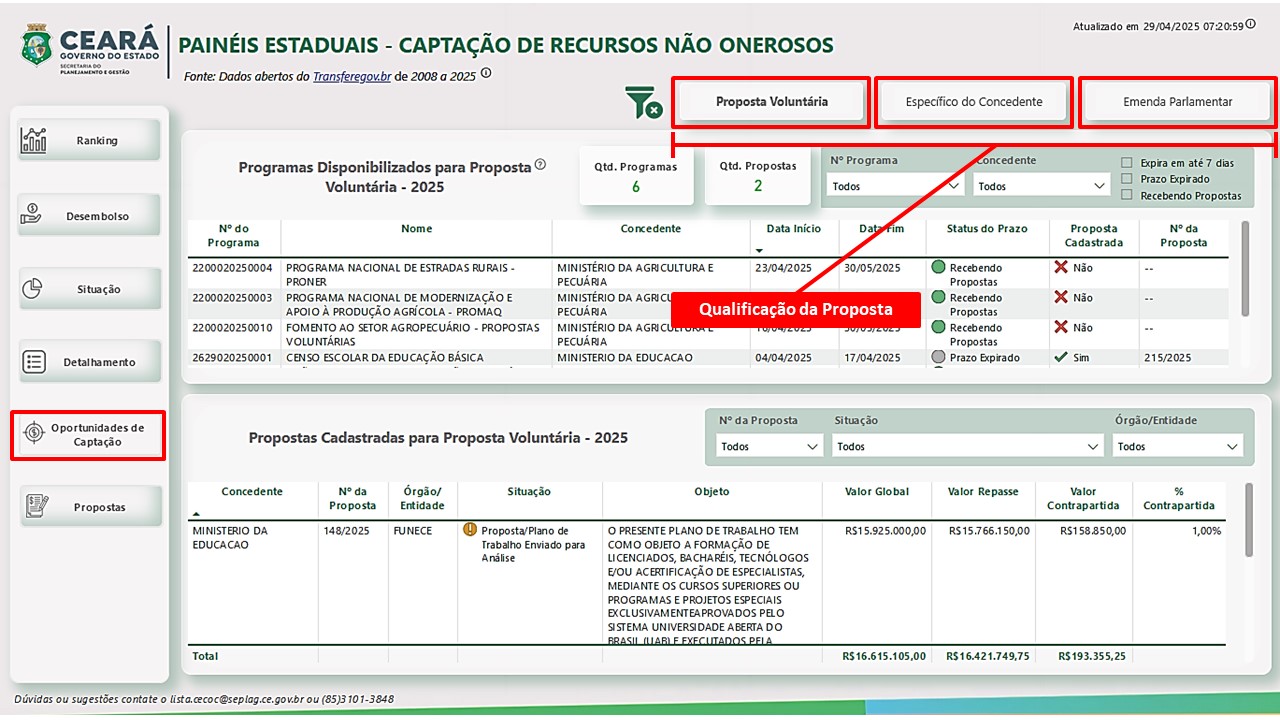
Task: Click the Ranking bar chart icon
Action: click(34, 140)
